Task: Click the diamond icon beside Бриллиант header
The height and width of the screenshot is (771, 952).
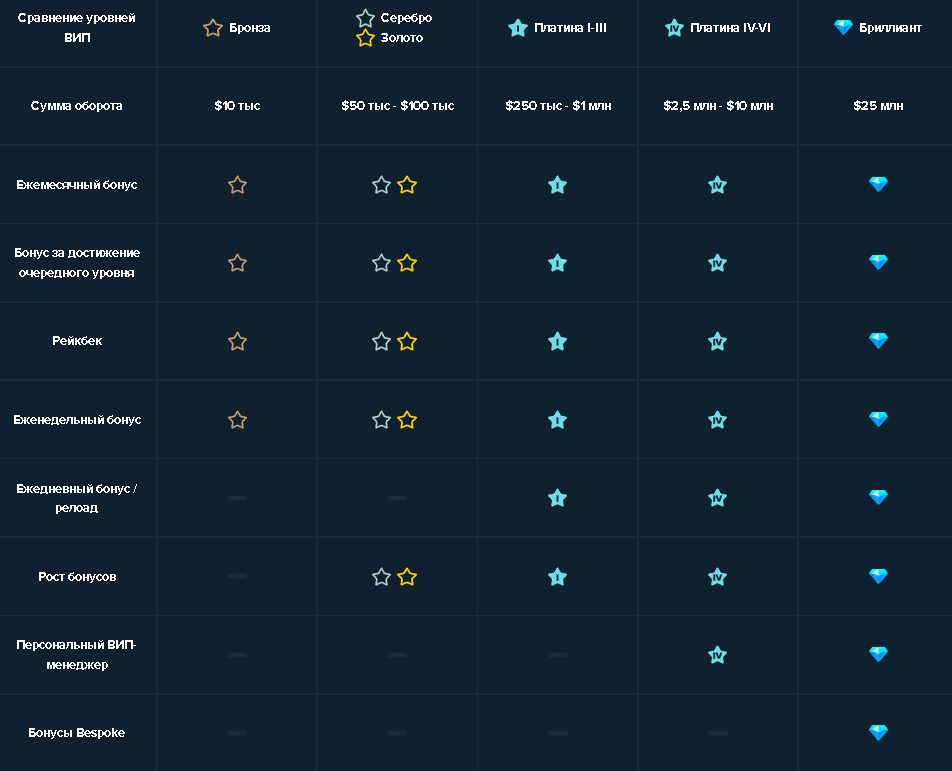Action: tap(843, 28)
